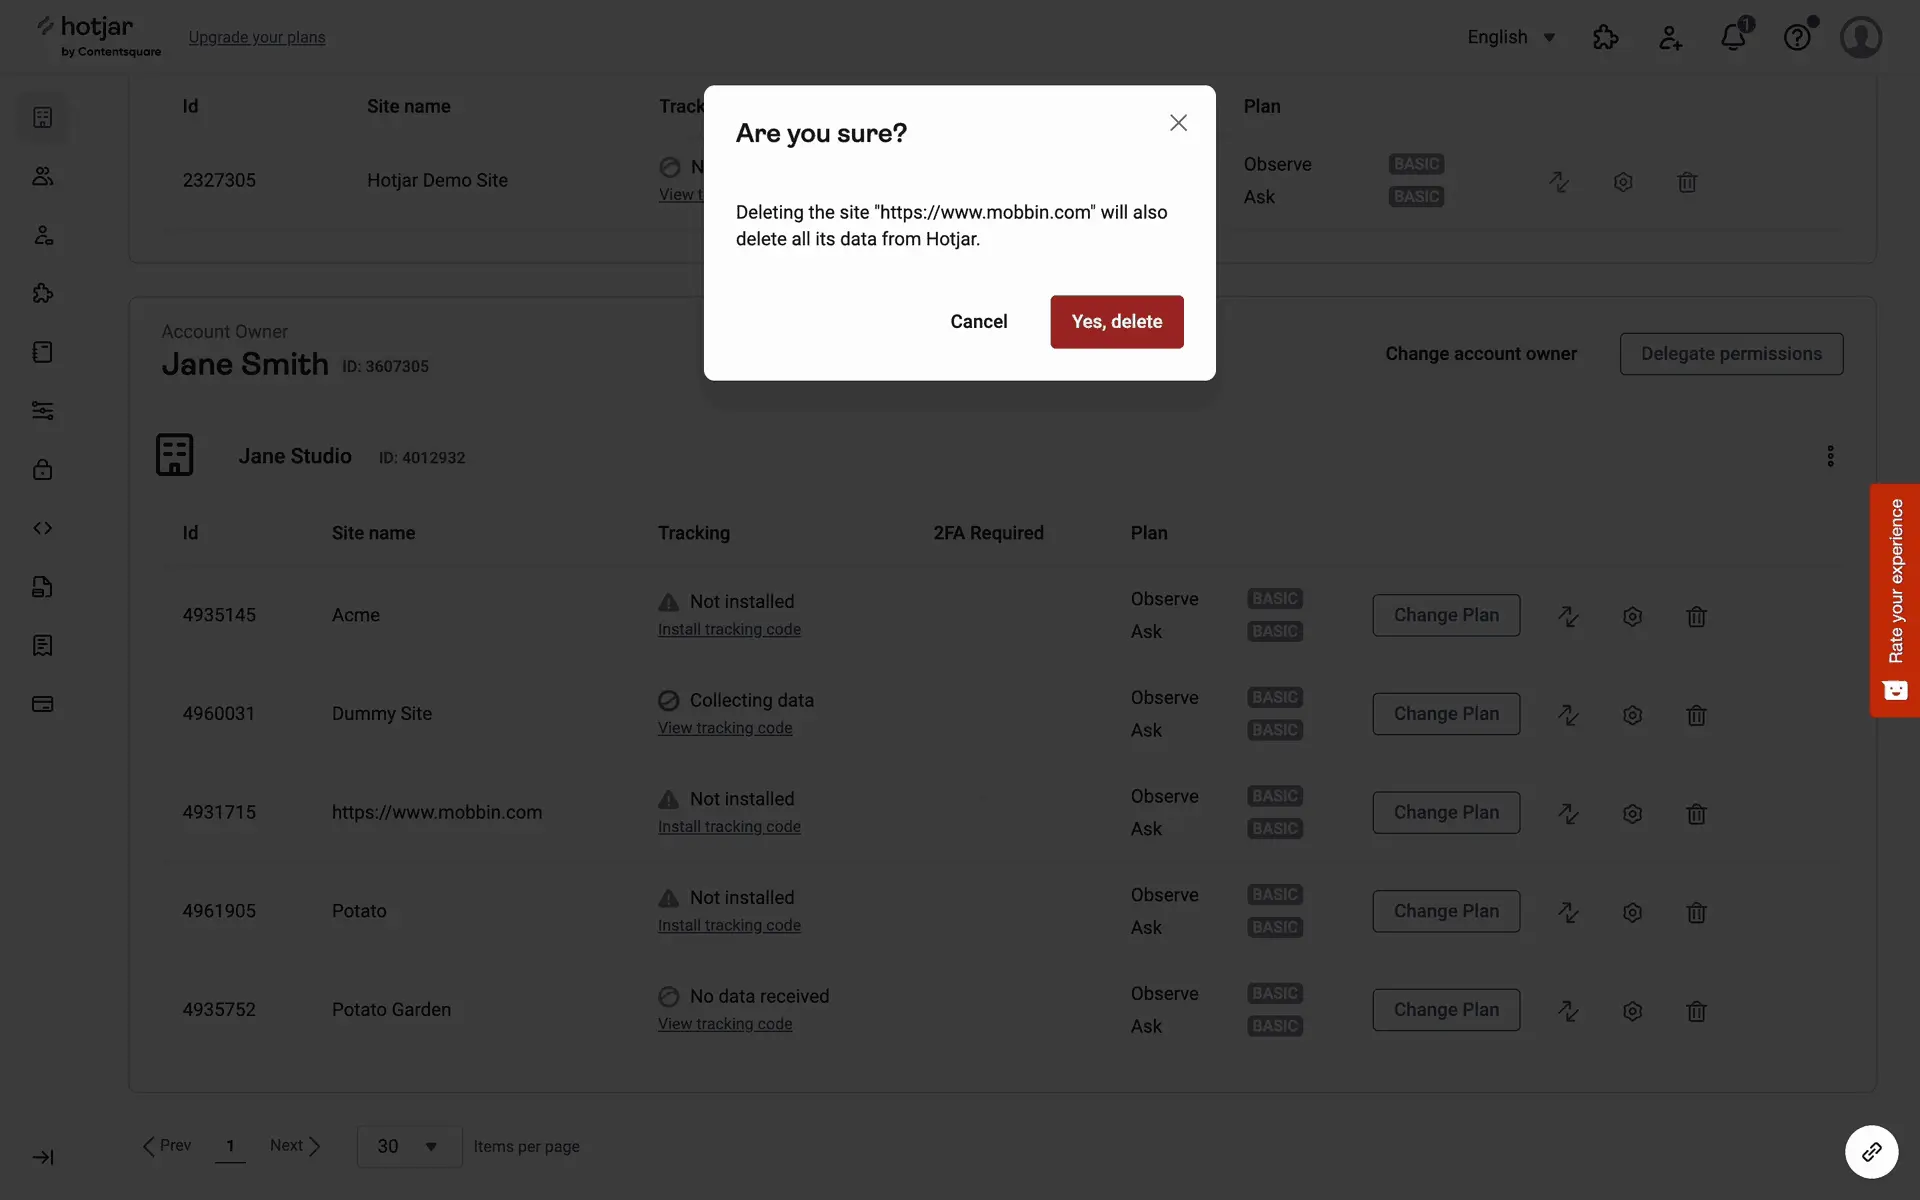Click transfer icon for Potato site

click(1567, 912)
